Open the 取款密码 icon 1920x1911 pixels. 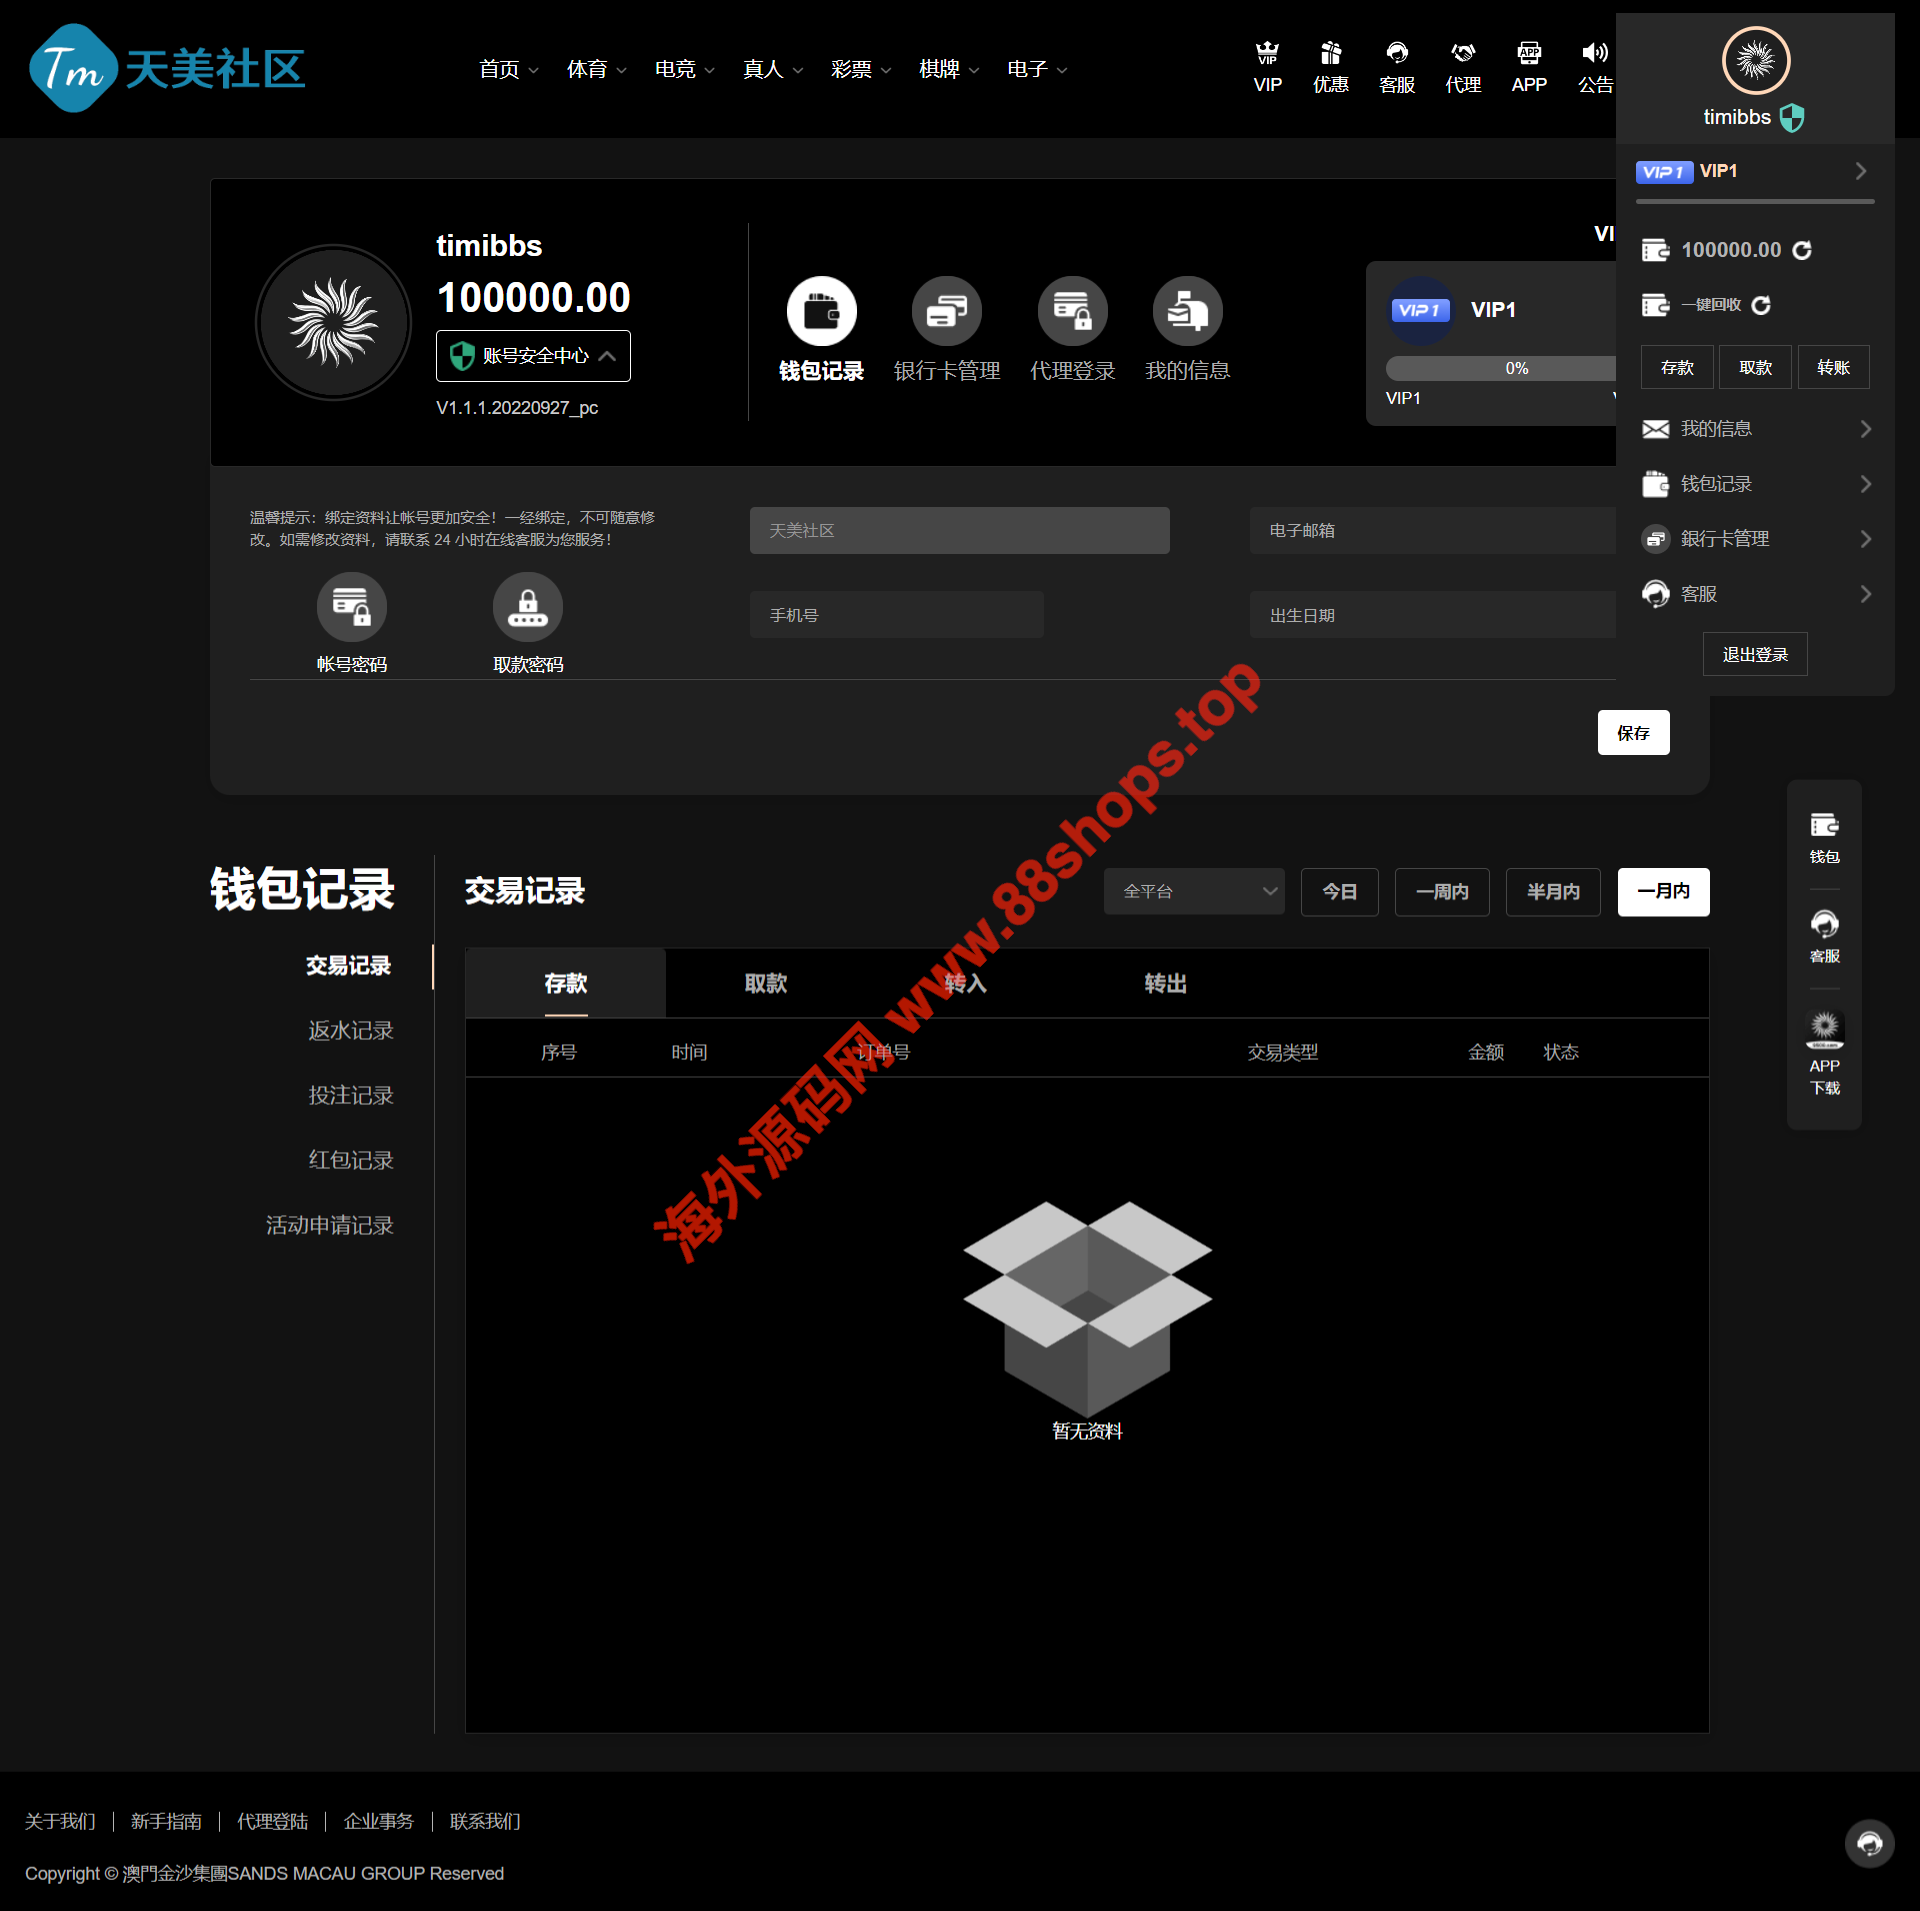pyautogui.click(x=528, y=607)
